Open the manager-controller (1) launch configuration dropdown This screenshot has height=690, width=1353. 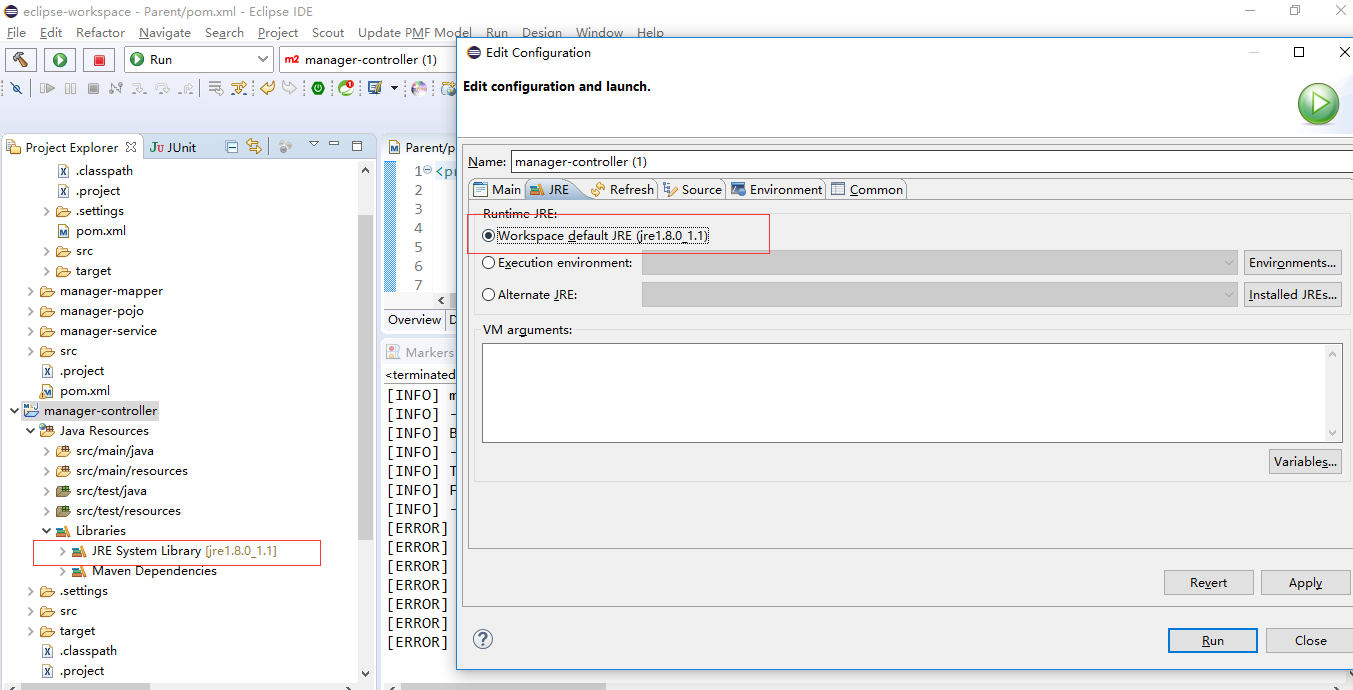[367, 60]
